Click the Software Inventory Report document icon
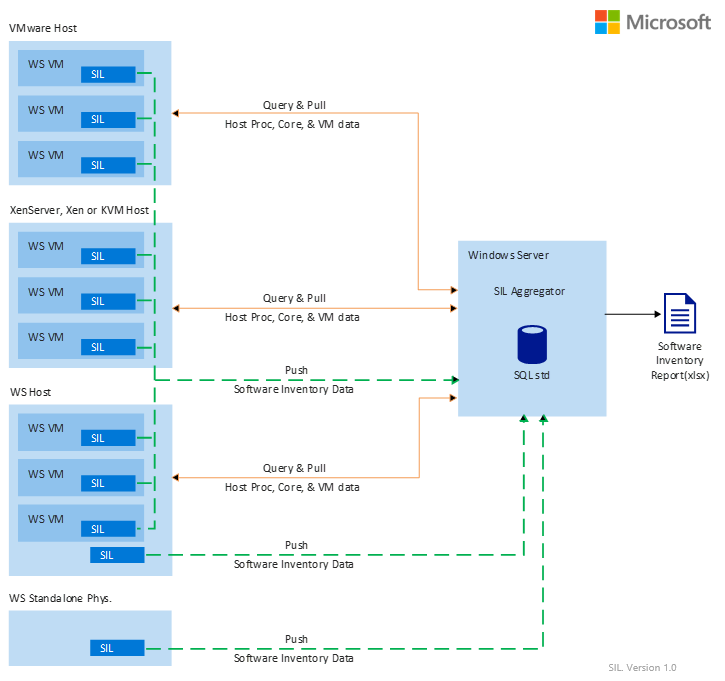 coord(680,313)
